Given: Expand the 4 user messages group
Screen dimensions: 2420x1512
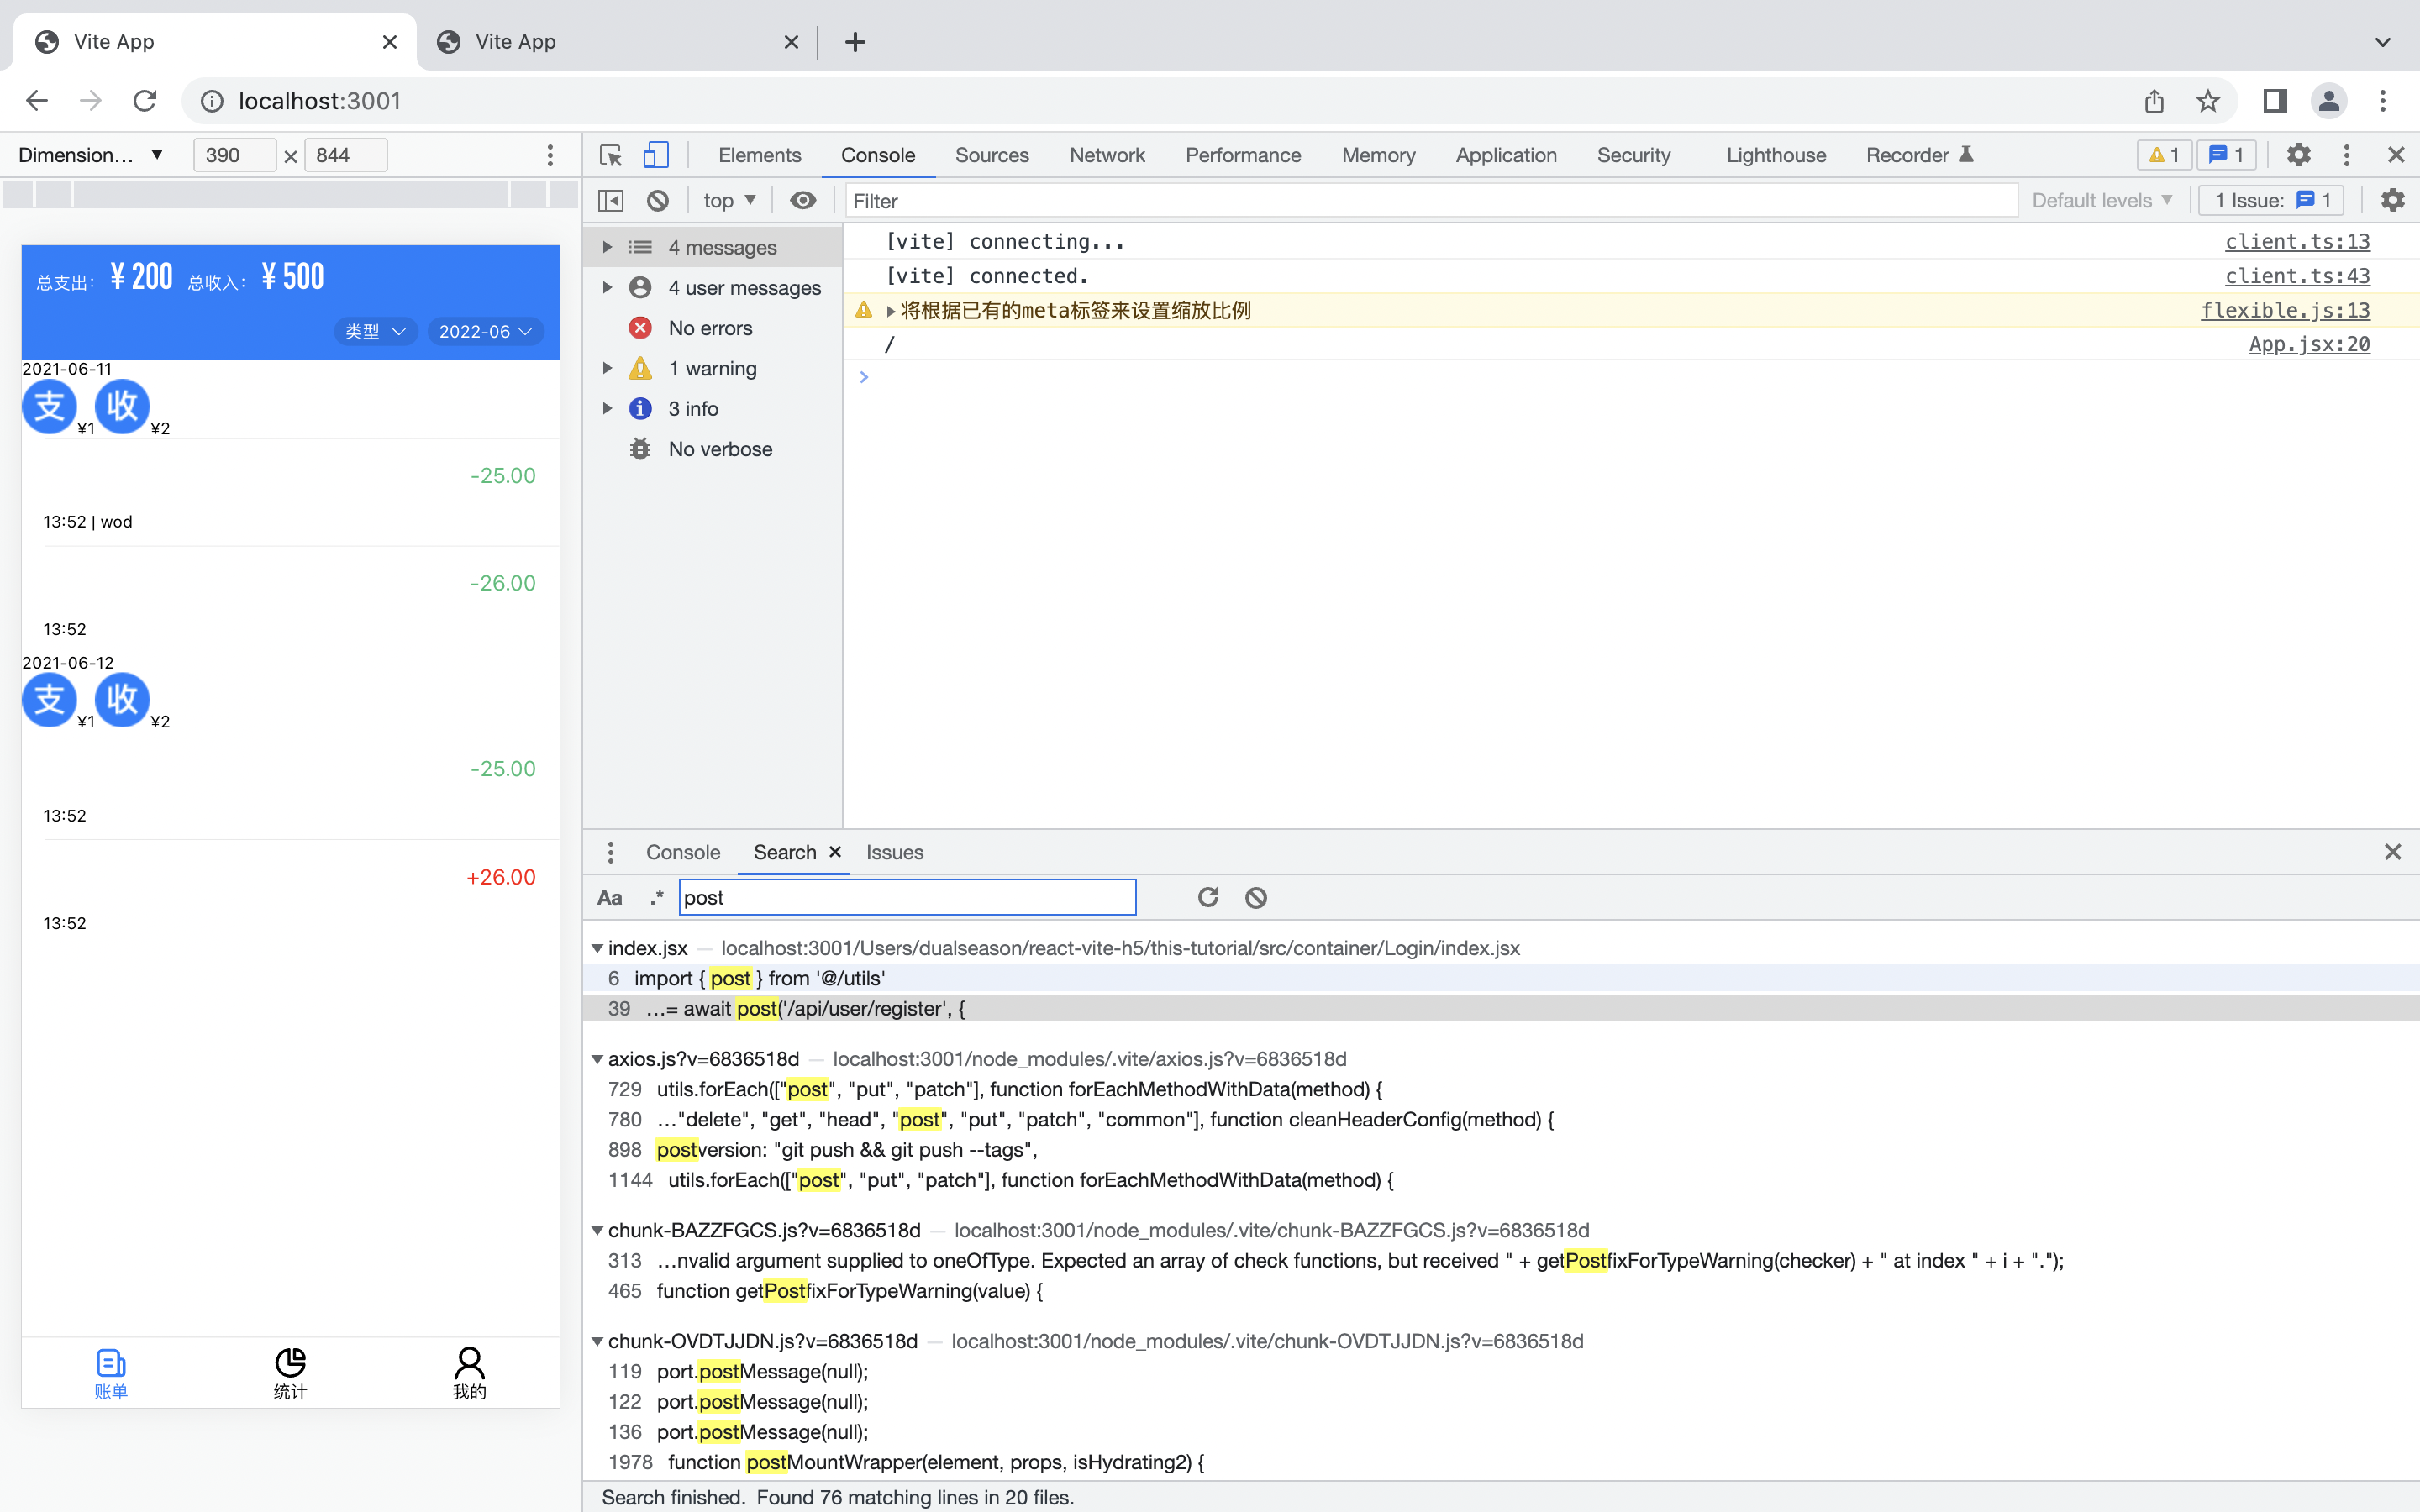Looking at the screenshot, I should tap(606, 288).
